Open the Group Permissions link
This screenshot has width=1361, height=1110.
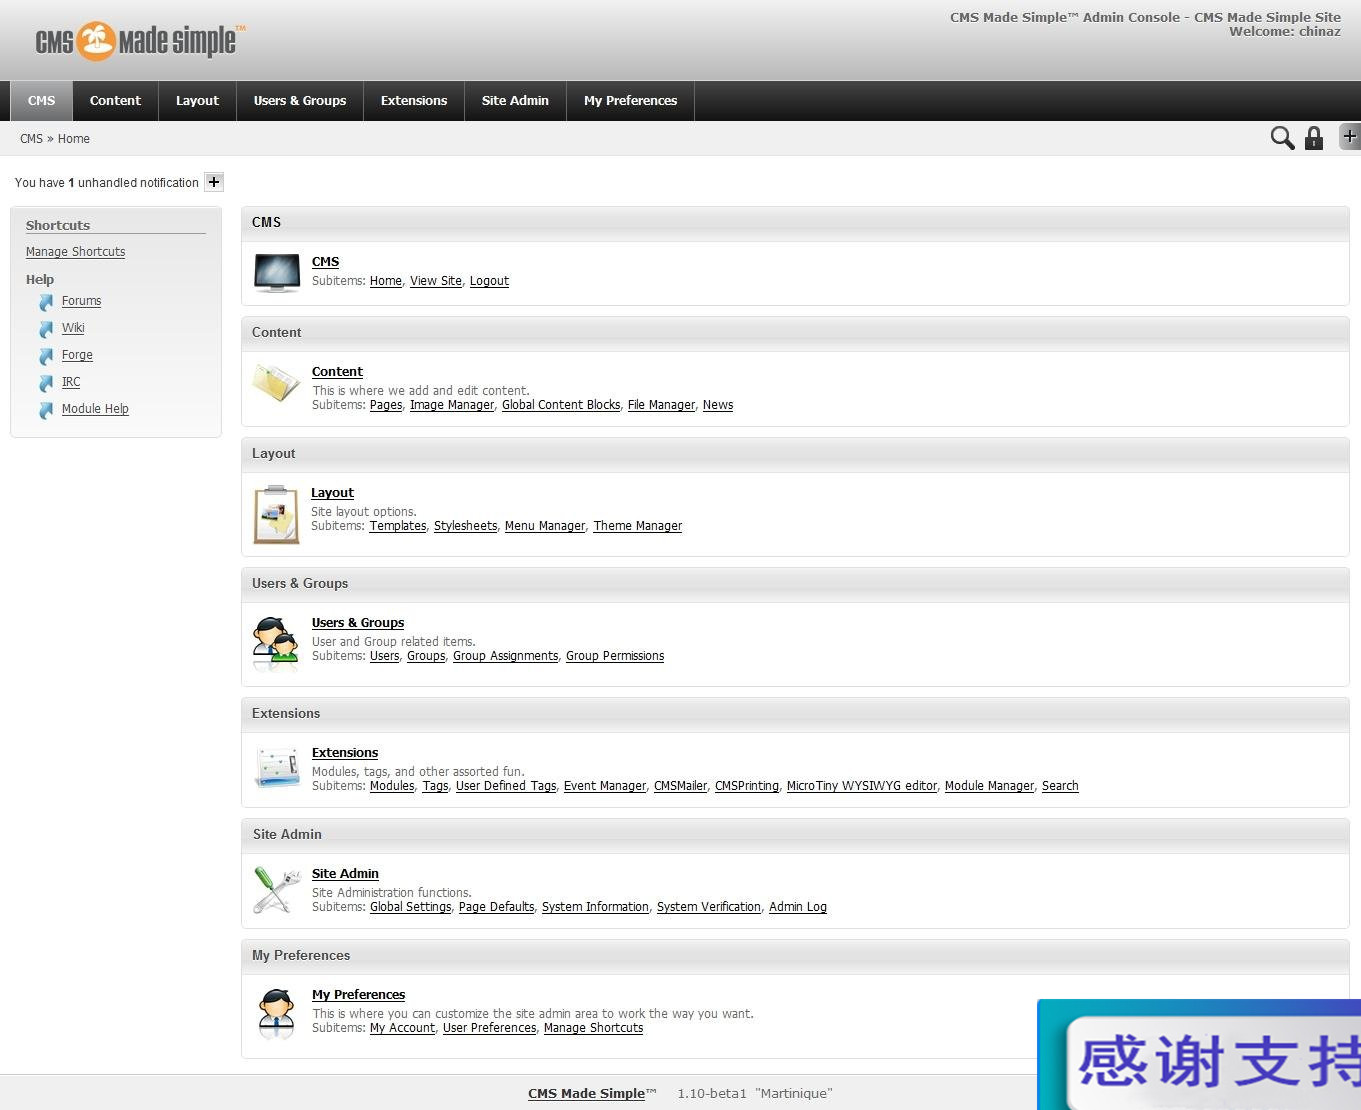pos(615,656)
